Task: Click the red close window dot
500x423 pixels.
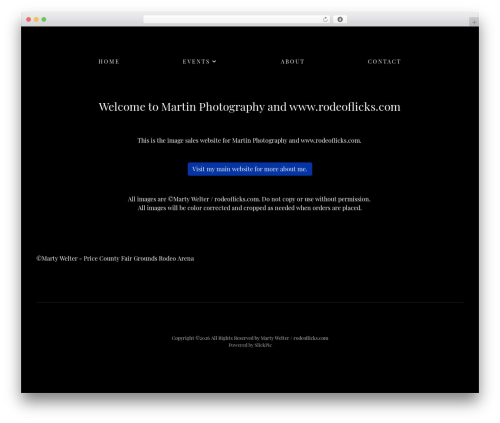Action: click(29, 19)
